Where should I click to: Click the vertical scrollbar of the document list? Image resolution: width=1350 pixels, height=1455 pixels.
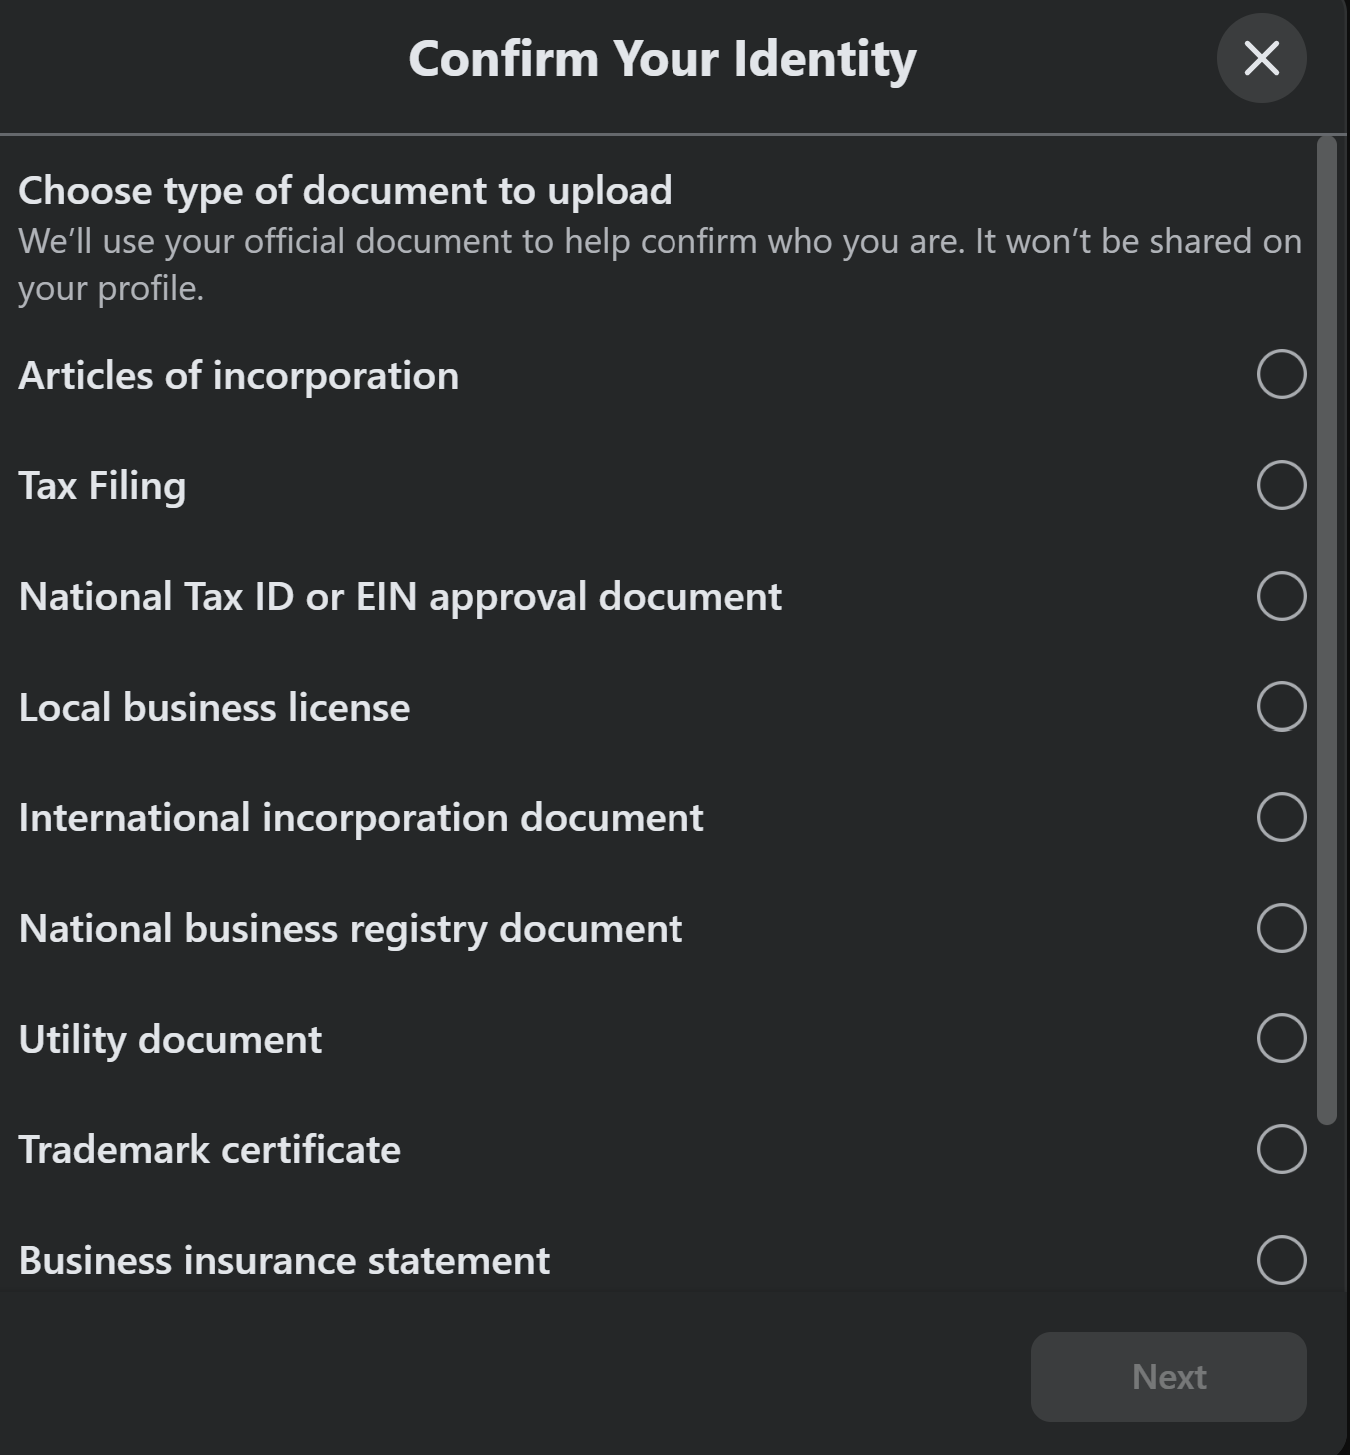(1327, 631)
